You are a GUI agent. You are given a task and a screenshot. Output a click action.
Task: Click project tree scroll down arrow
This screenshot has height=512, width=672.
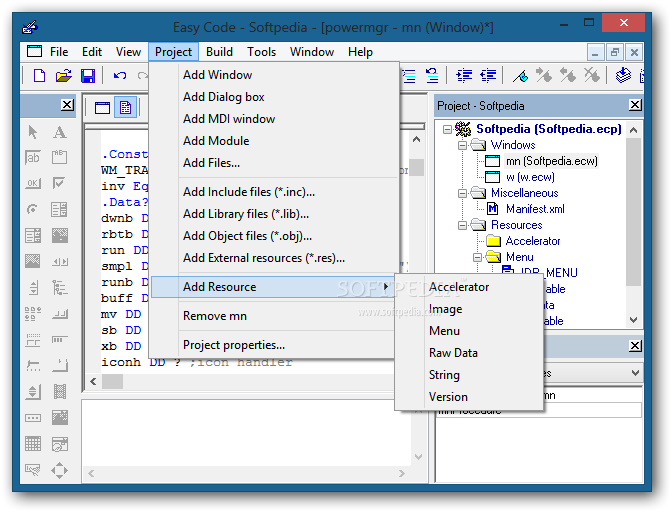(x=634, y=320)
